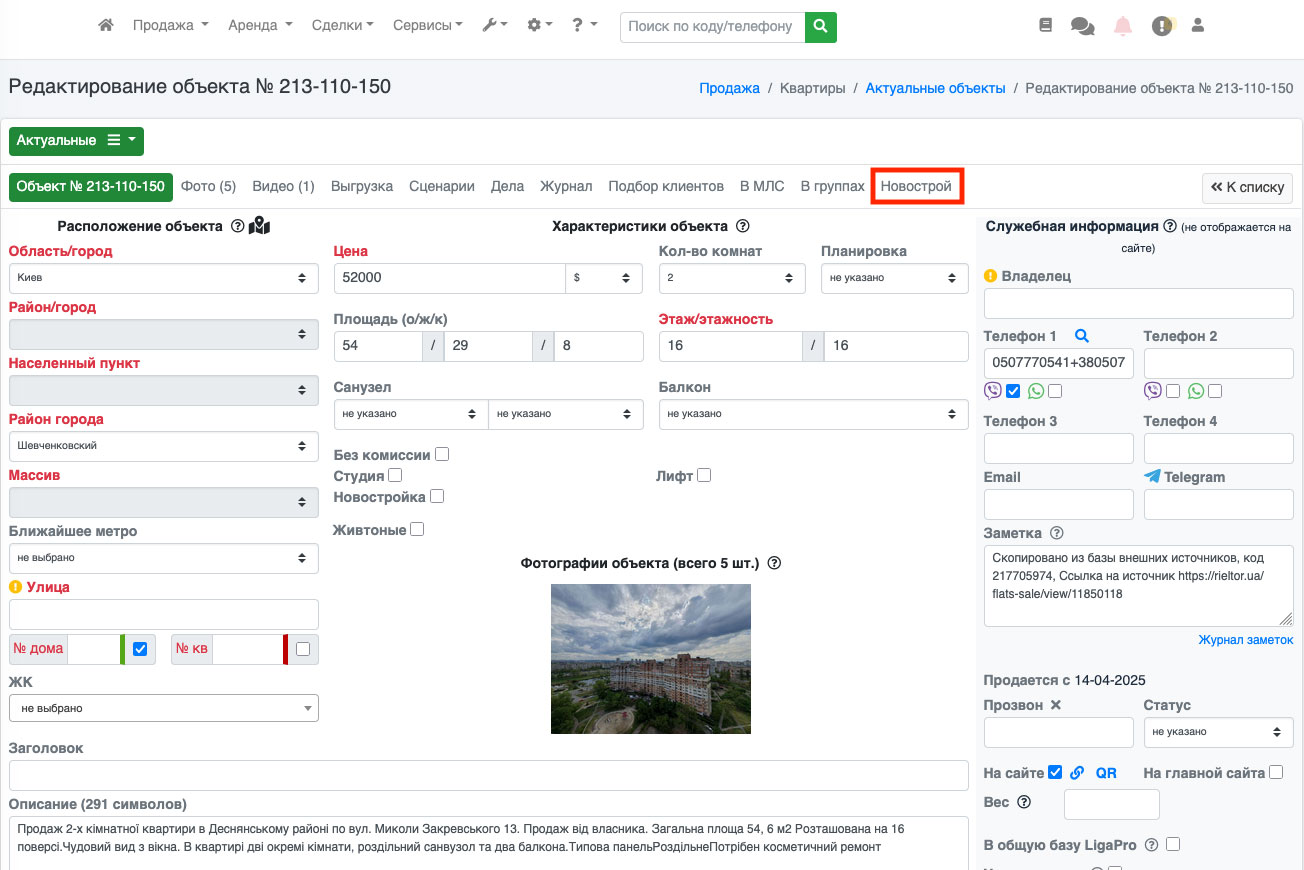Open the notifications bell icon
Viewport: 1304px width, 870px height.
1122,26
